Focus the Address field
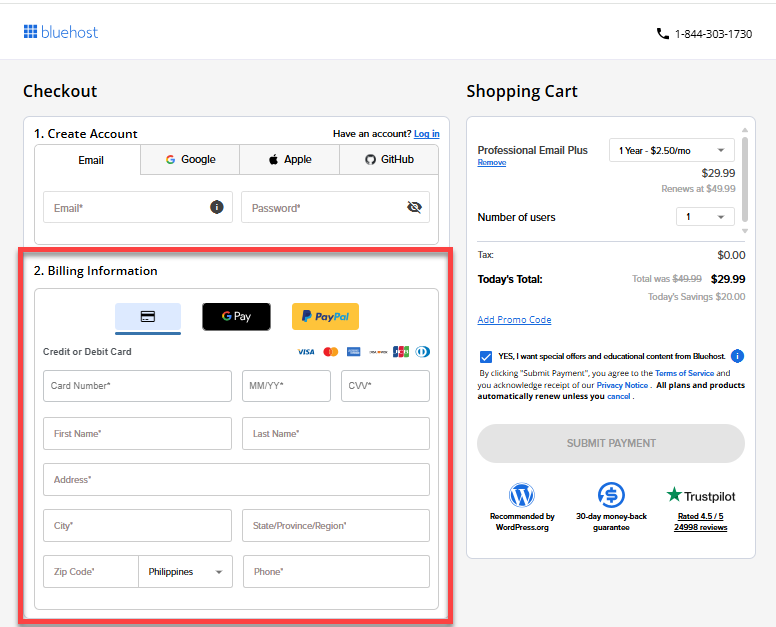776x627 pixels. tap(237, 480)
